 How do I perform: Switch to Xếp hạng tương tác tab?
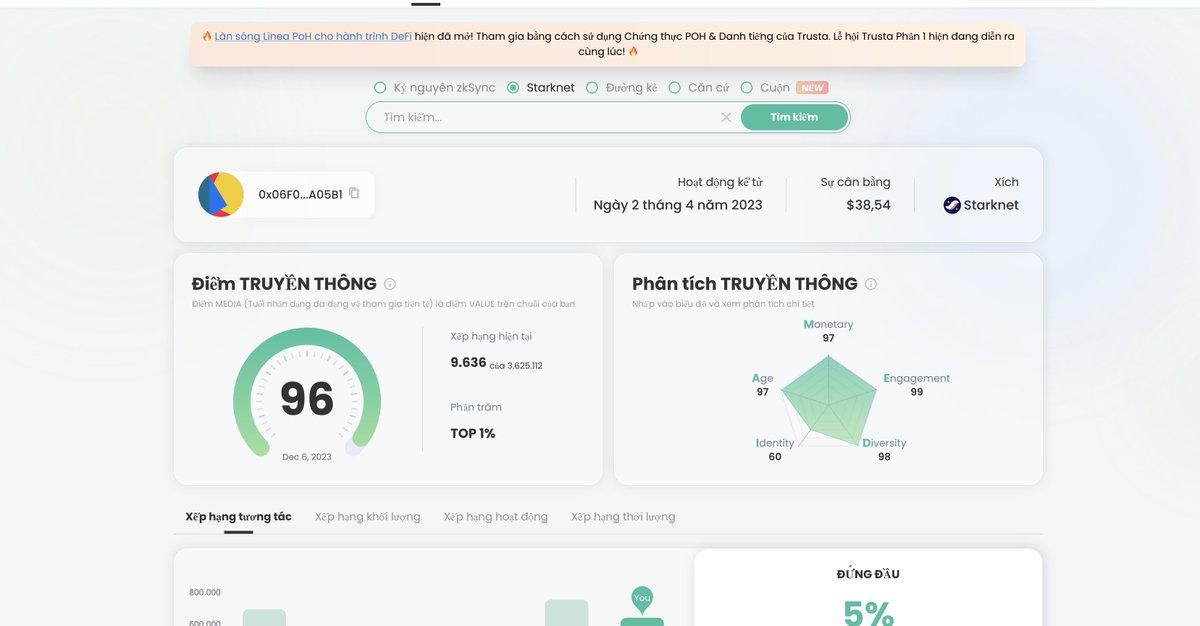238,517
